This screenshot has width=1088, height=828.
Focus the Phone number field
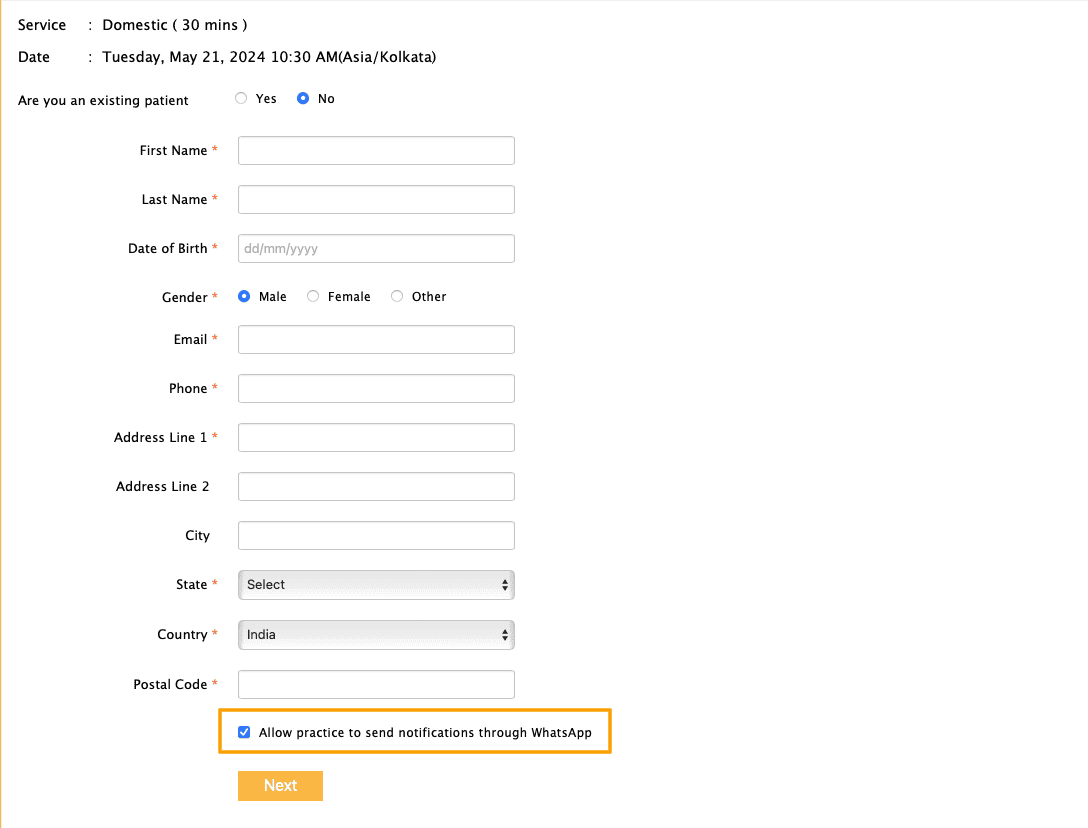(x=376, y=389)
